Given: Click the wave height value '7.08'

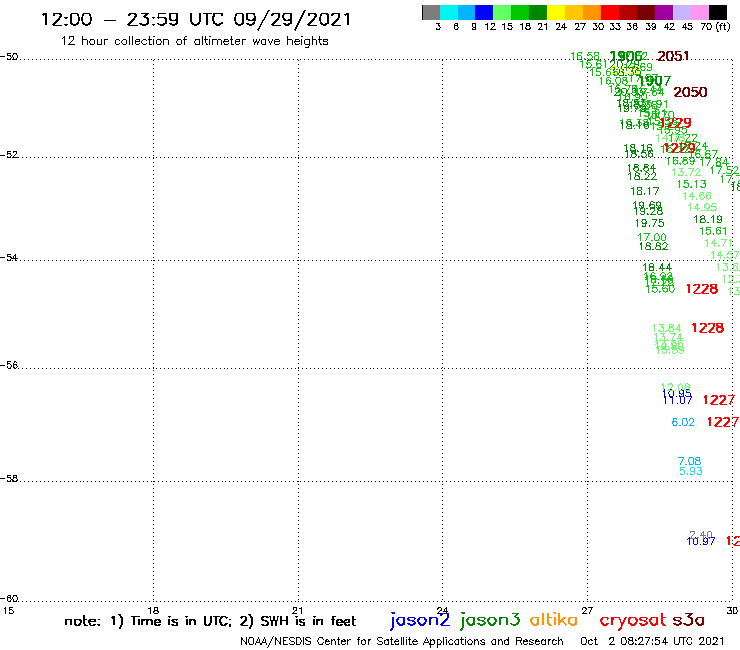Looking at the screenshot, I should [689, 461].
